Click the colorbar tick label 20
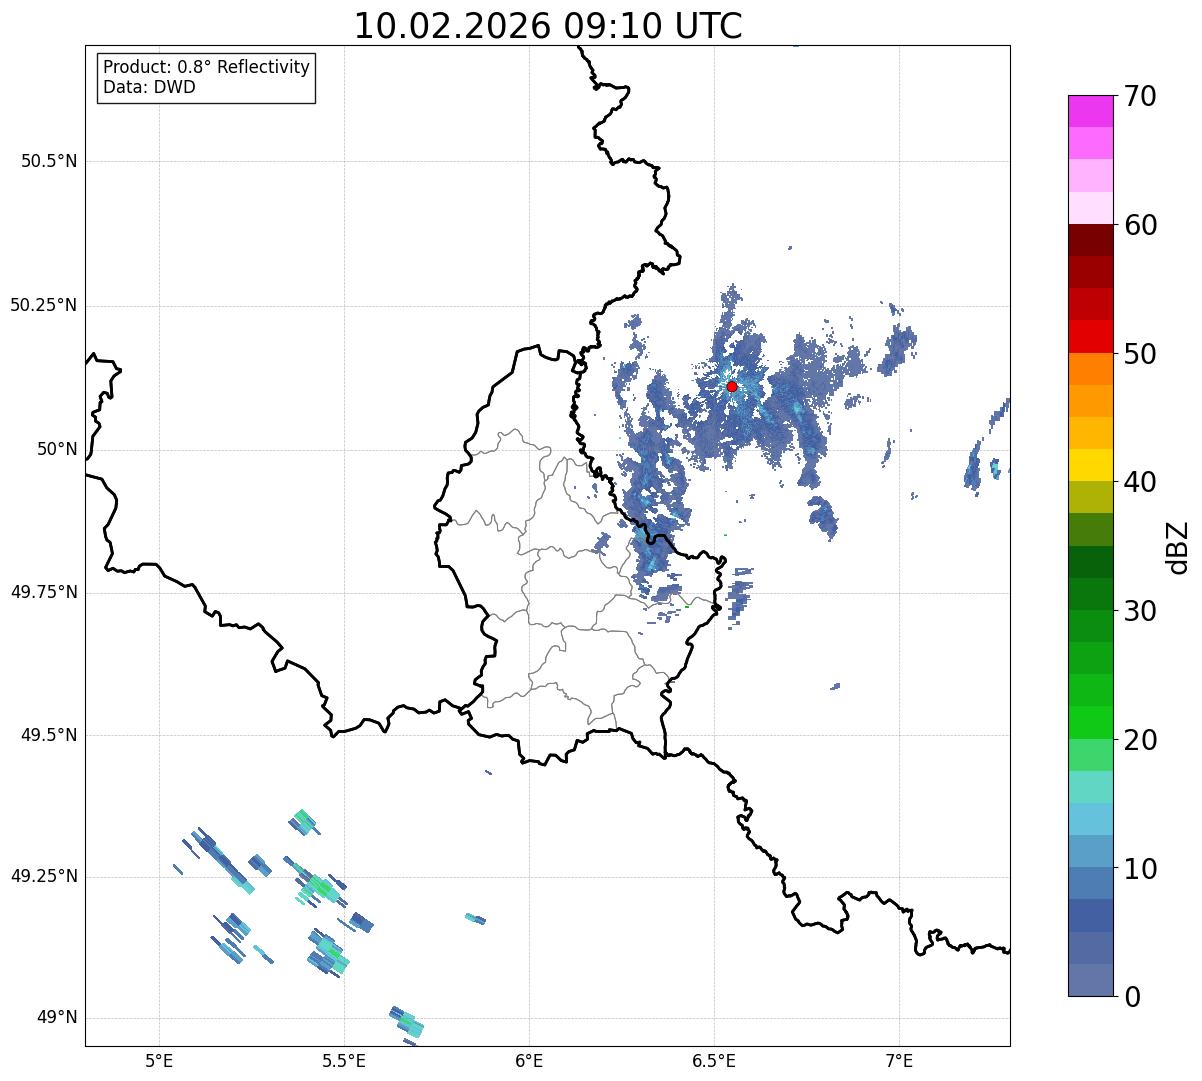The height and width of the screenshot is (1081, 1202). [x=1140, y=741]
